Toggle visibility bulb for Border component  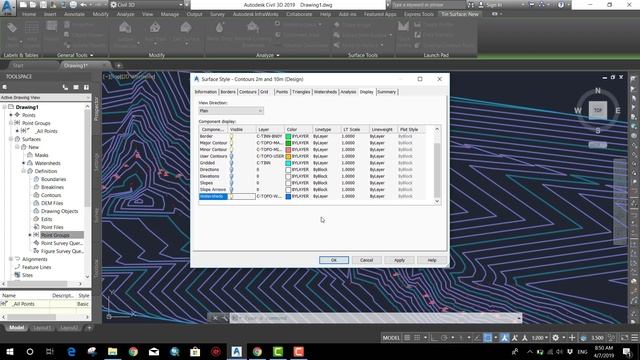[x=231, y=136]
